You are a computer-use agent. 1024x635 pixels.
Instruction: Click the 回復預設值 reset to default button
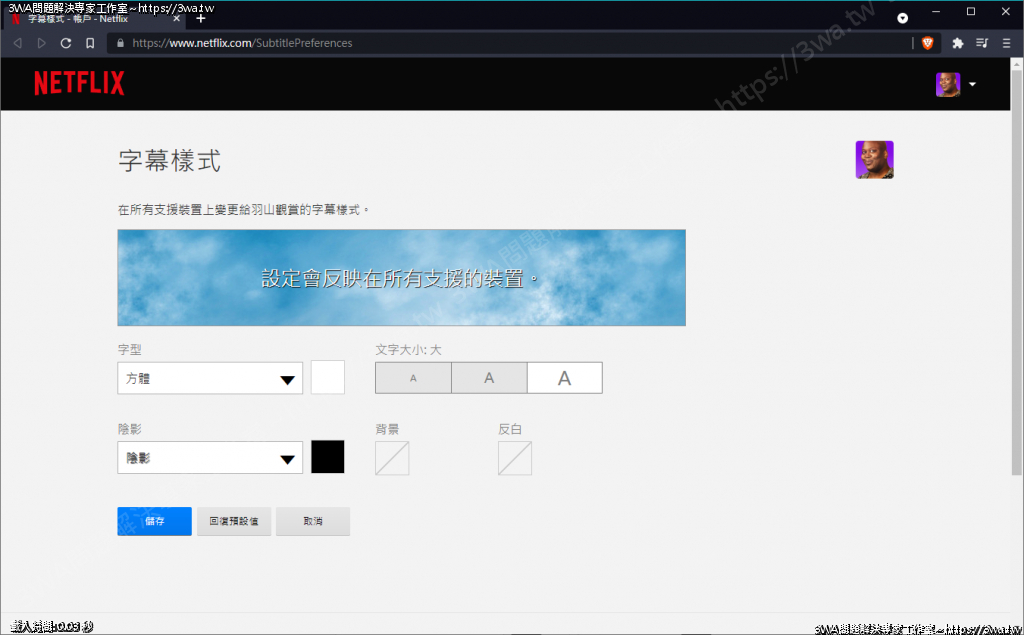[234, 521]
